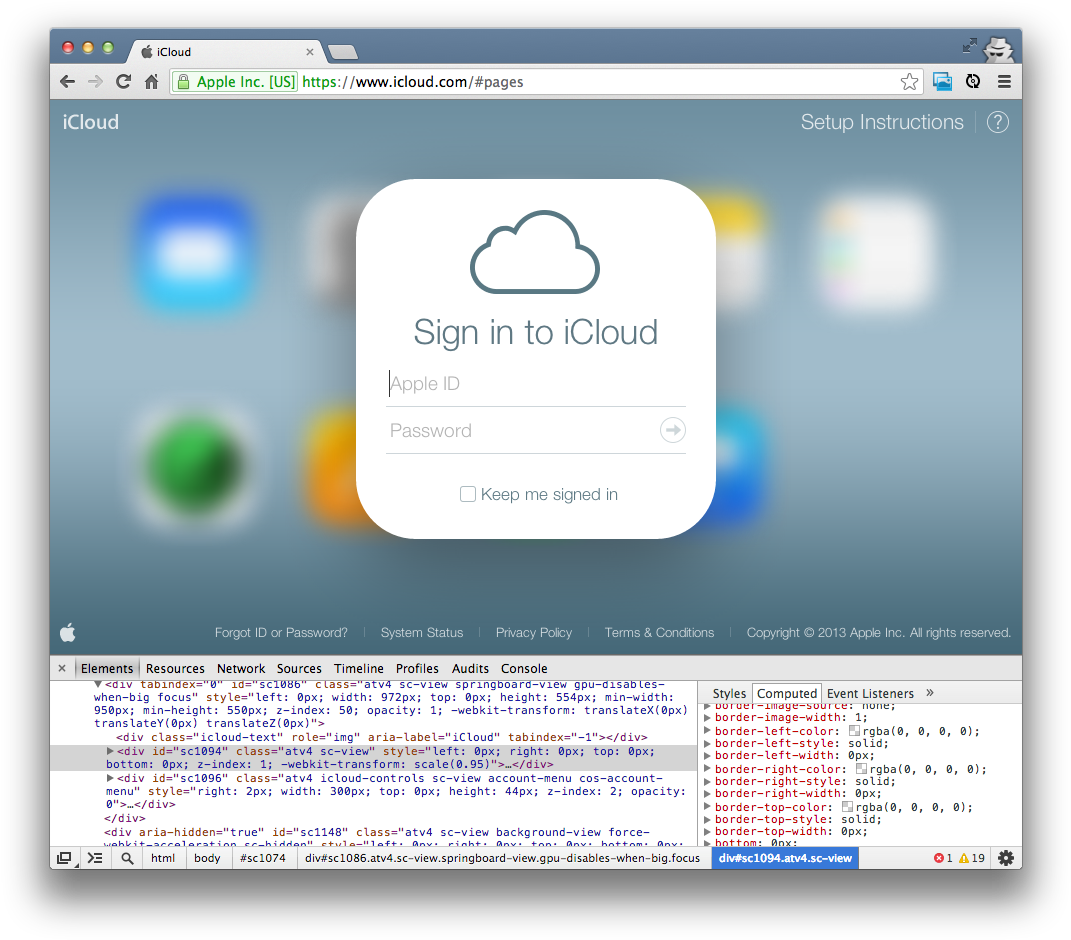Click the DevTools magnifier inspect icon

[128, 858]
